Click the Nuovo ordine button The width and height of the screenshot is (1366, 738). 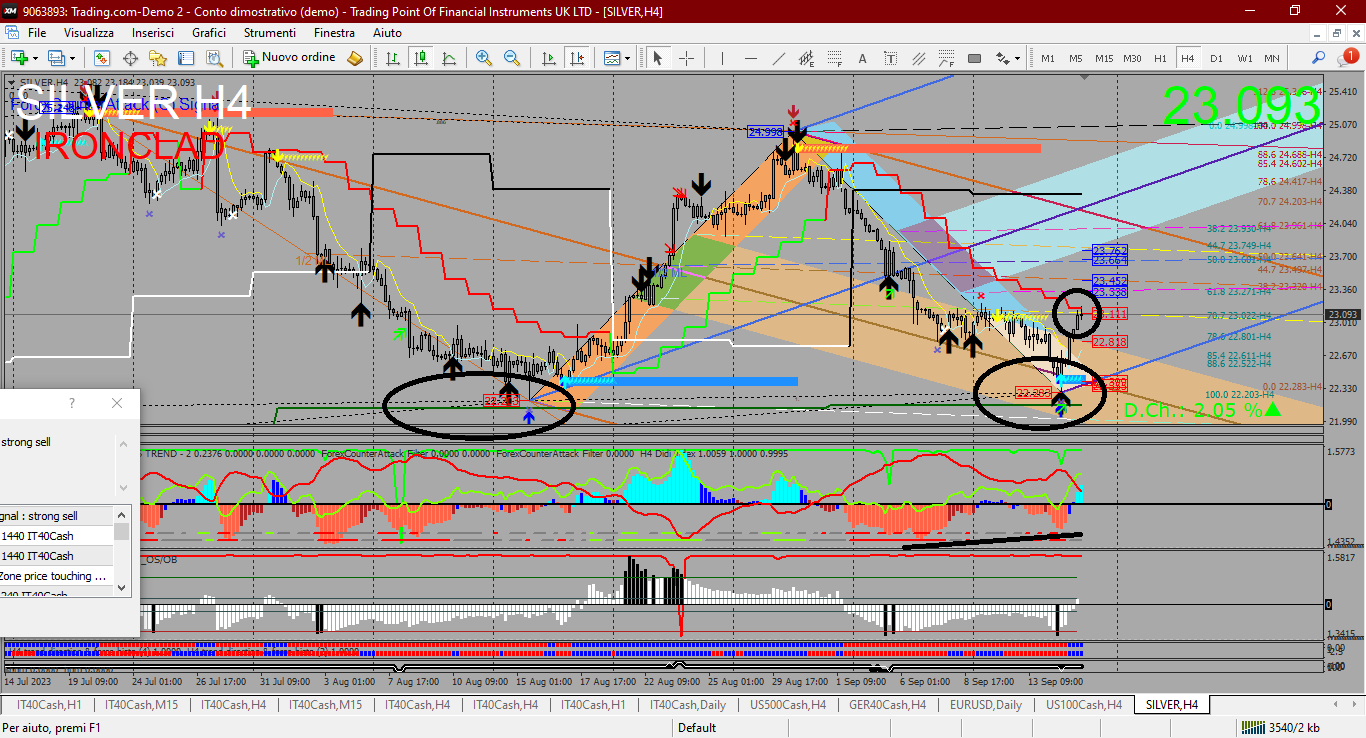[x=288, y=58]
